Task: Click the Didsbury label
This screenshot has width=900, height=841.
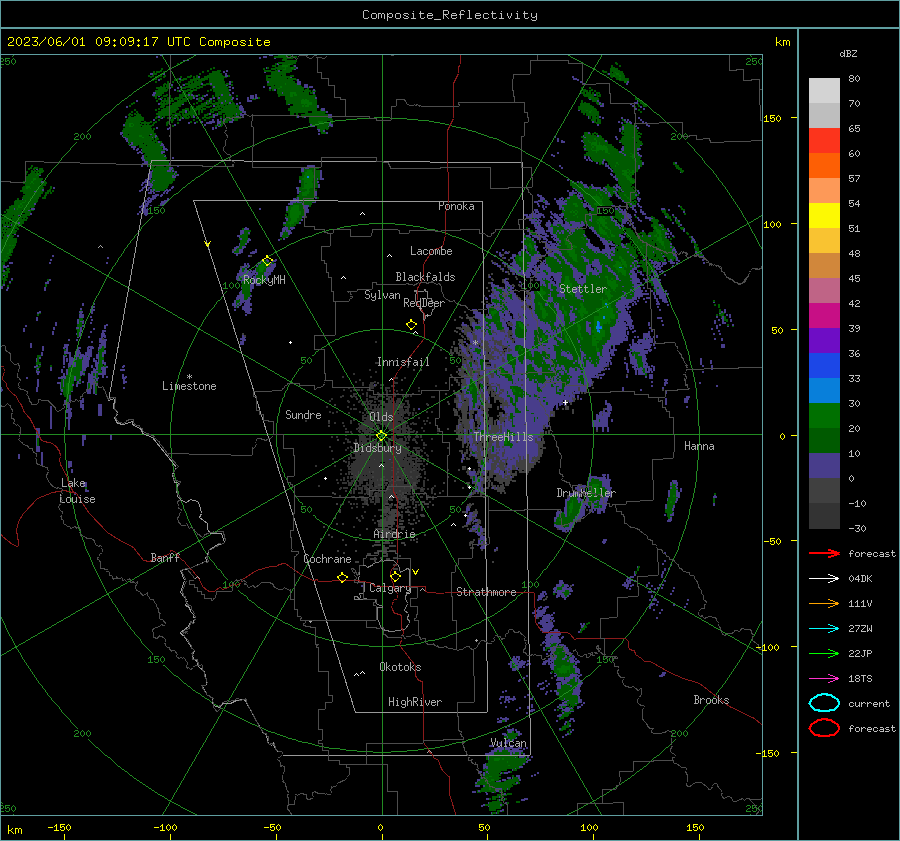Action: [x=377, y=448]
